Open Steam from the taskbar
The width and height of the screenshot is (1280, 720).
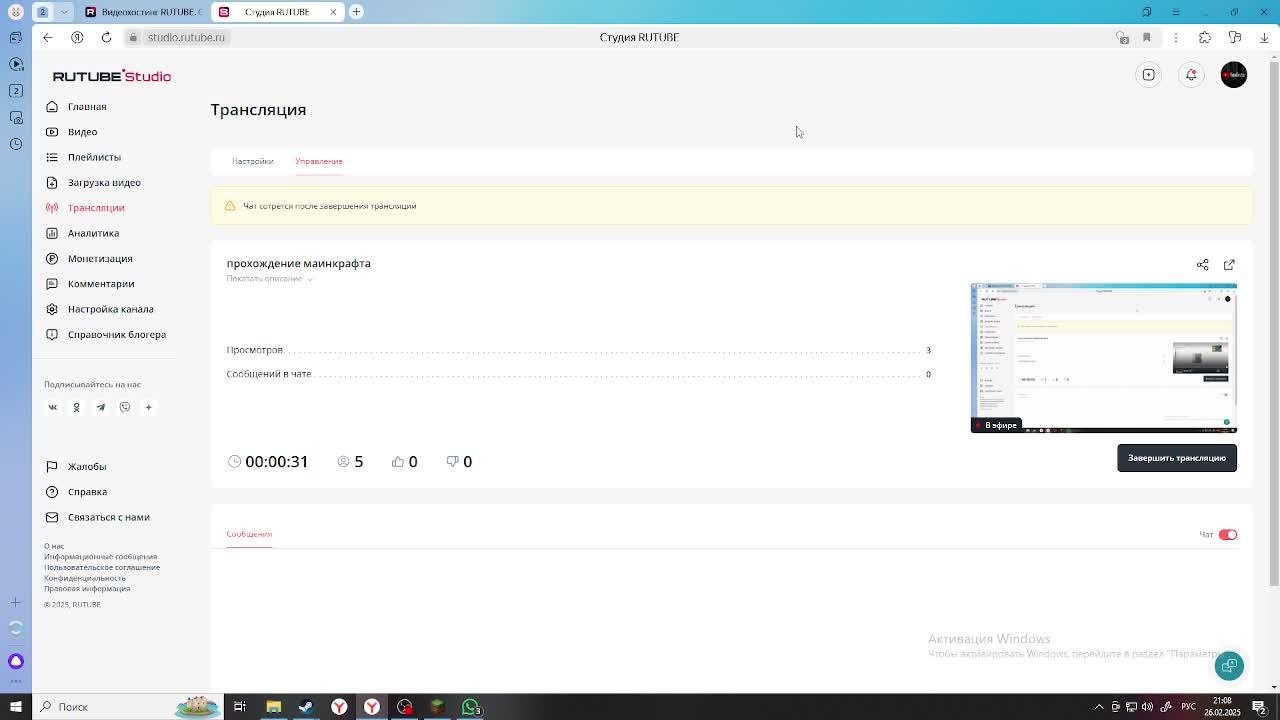click(x=306, y=707)
